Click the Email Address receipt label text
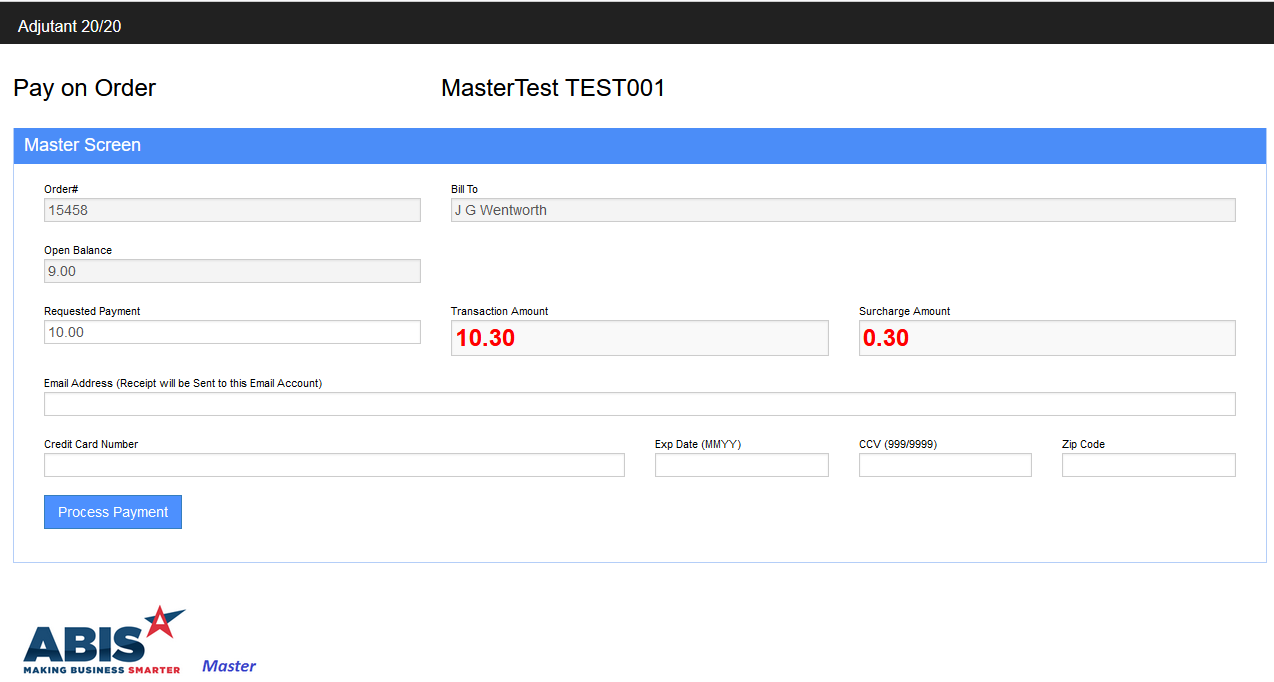The width and height of the screenshot is (1274, 682). 183,383
